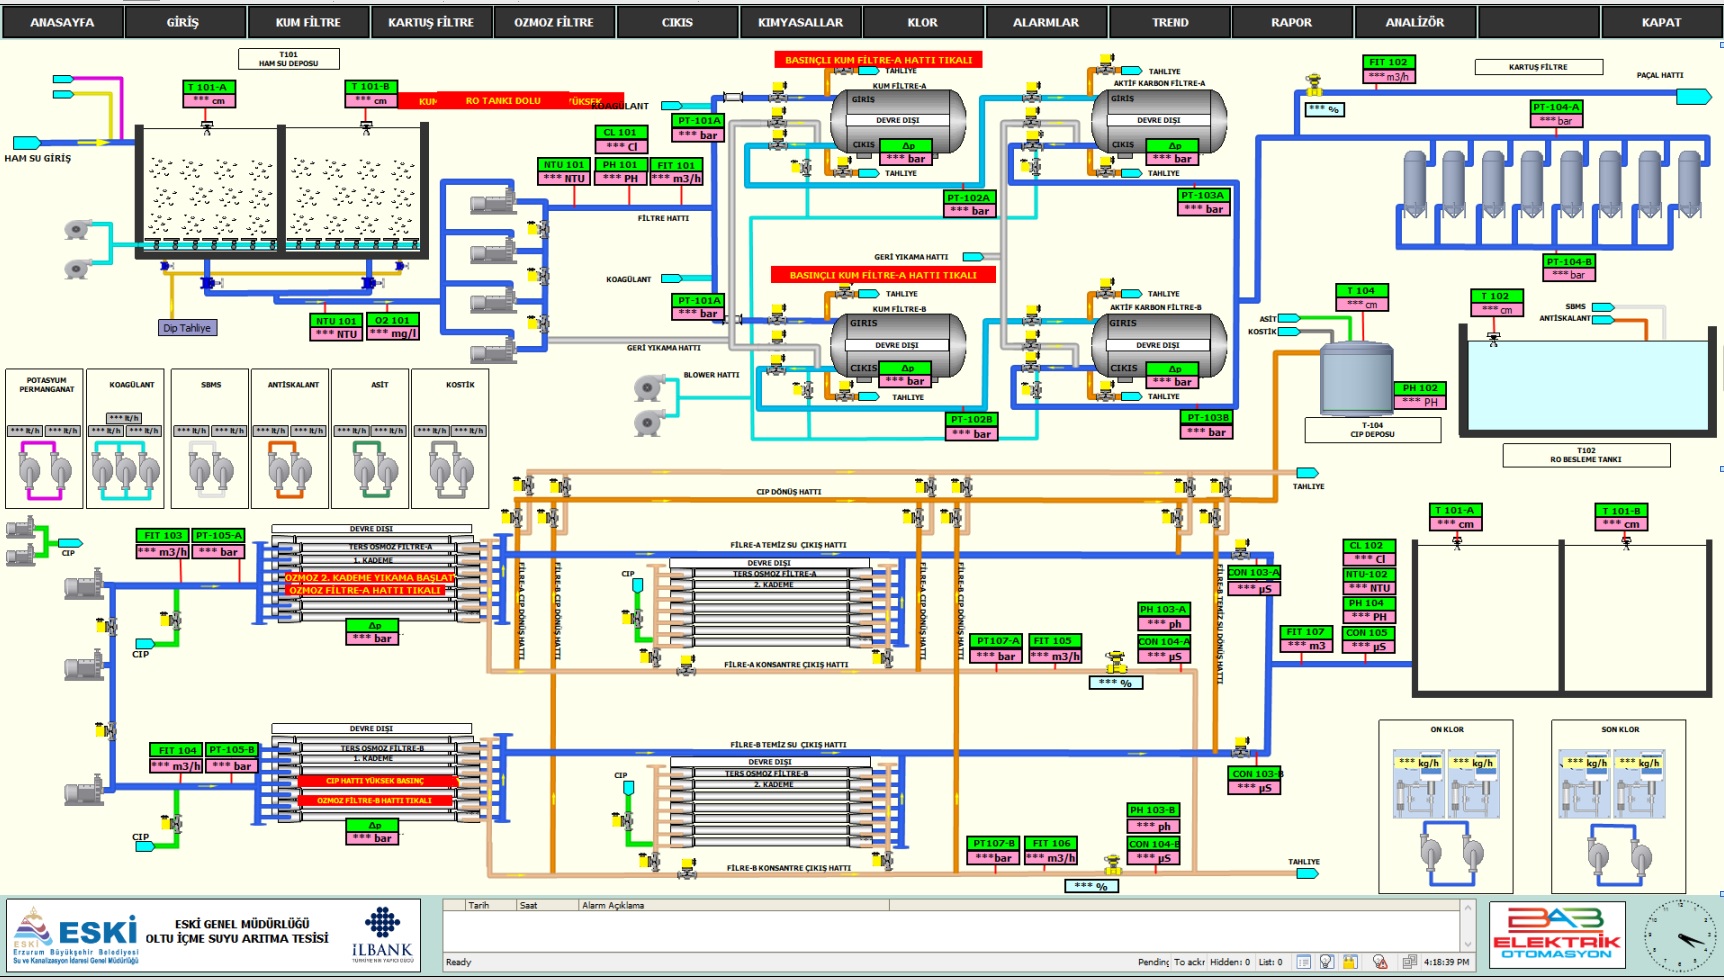
Task: Click the left Potasyum Permanganat dosing pump
Action: pyautogui.click(x=29, y=468)
